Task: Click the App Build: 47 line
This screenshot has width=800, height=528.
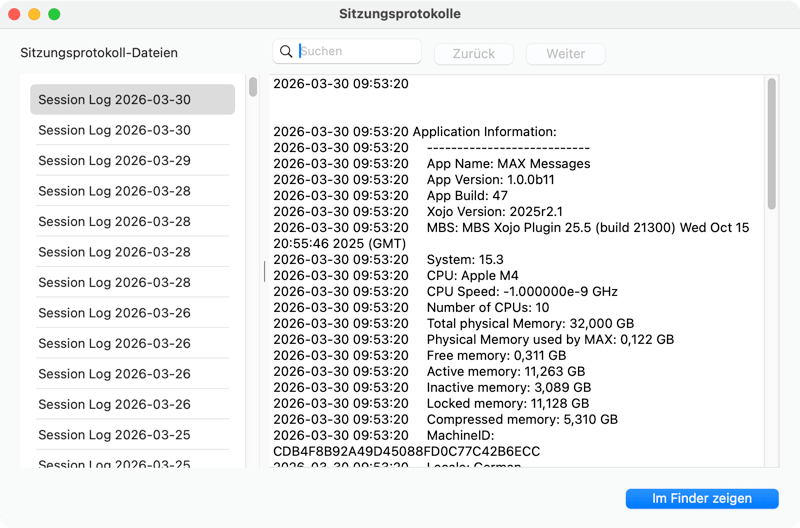Action: [x=390, y=196]
